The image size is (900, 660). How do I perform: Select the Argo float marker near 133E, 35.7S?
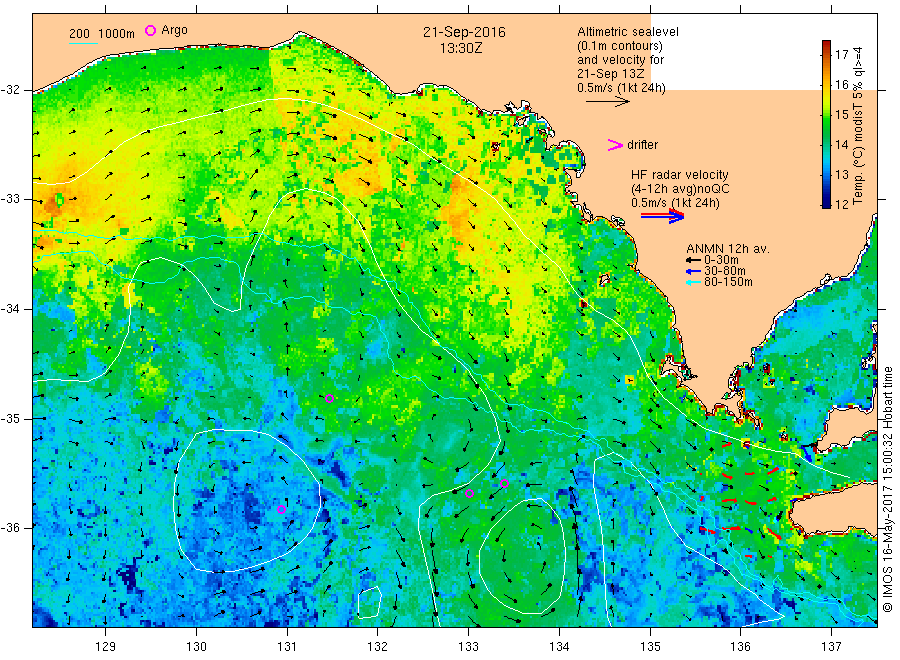pos(469,493)
